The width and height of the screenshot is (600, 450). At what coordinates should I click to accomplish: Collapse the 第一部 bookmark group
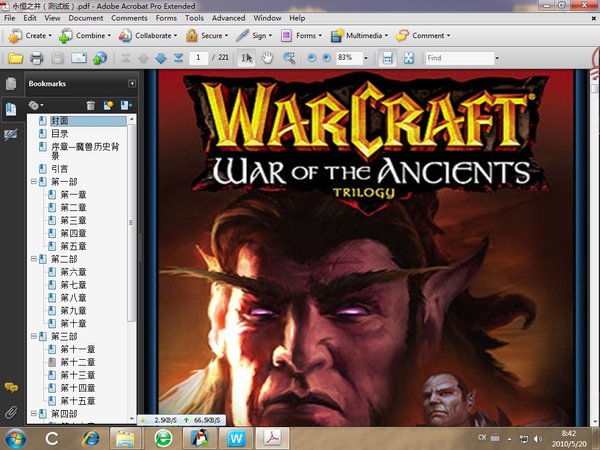coord(34,181)
